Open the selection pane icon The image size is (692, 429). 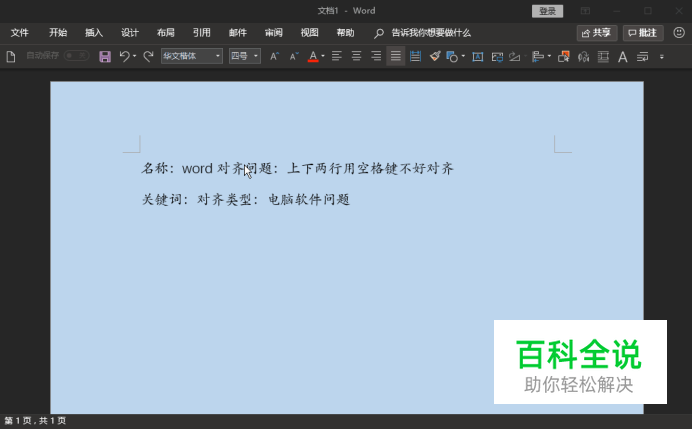click(564, 56)
